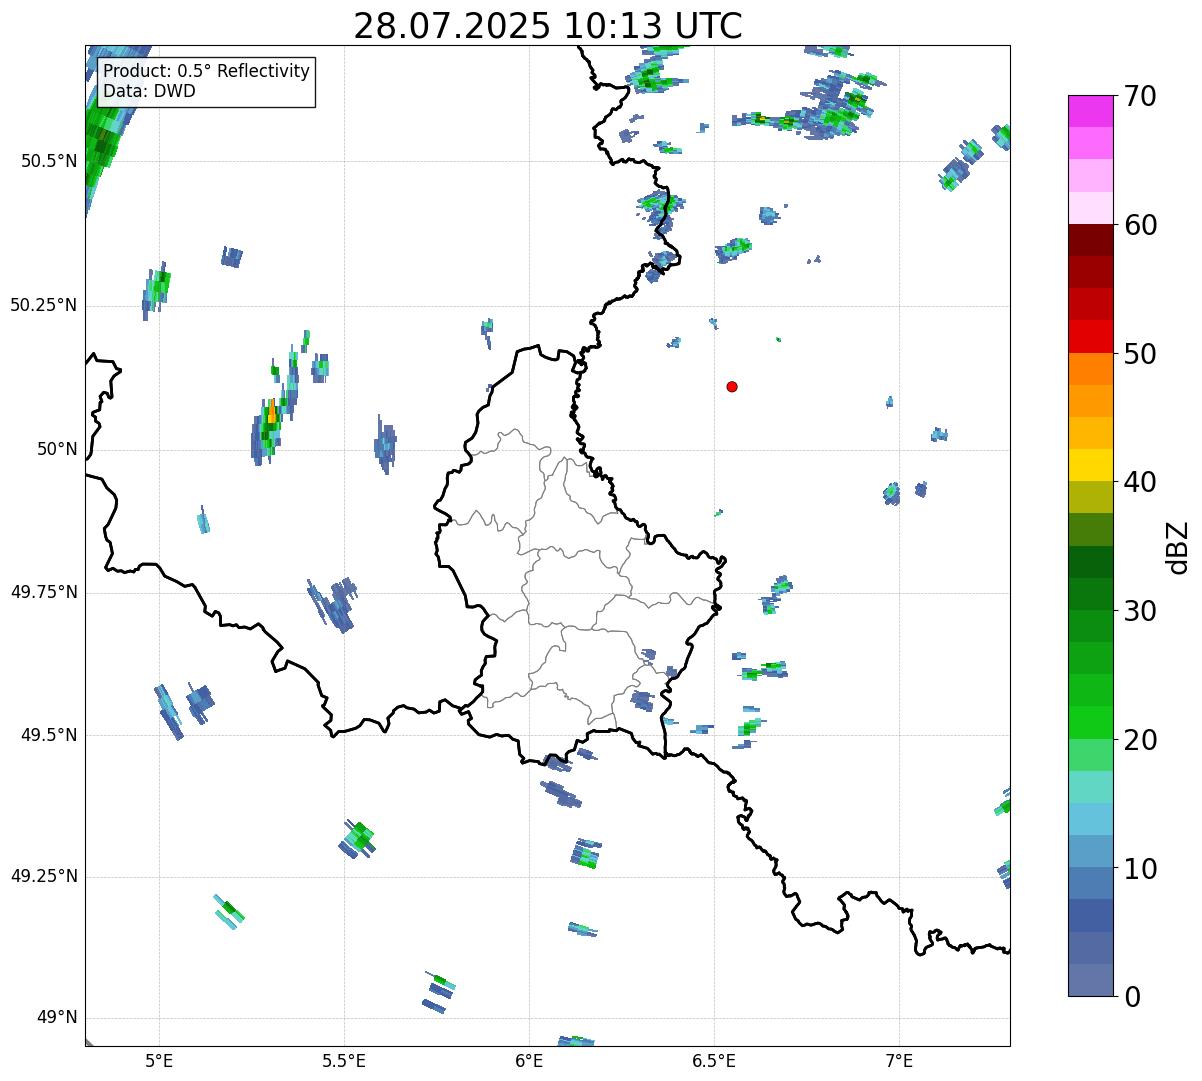Click the 'Product: 0.5° Reflectivity' label
Screen dimensions: 1202x1081
click(207, 72)
